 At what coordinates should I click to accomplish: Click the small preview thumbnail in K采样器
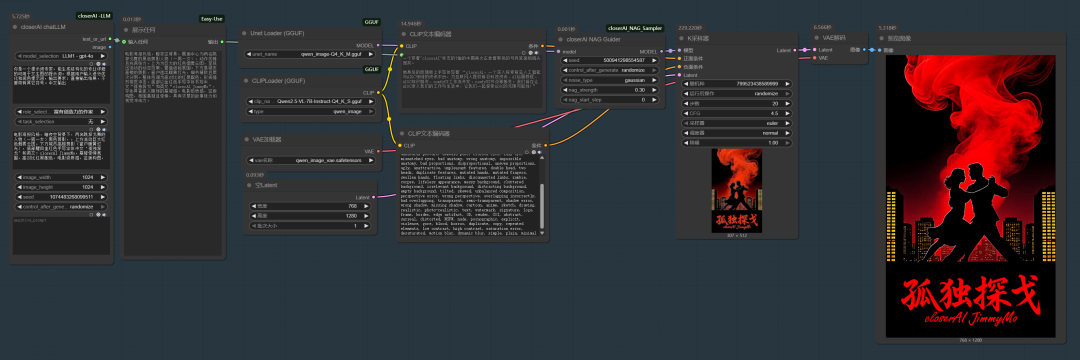coord(736,191)
